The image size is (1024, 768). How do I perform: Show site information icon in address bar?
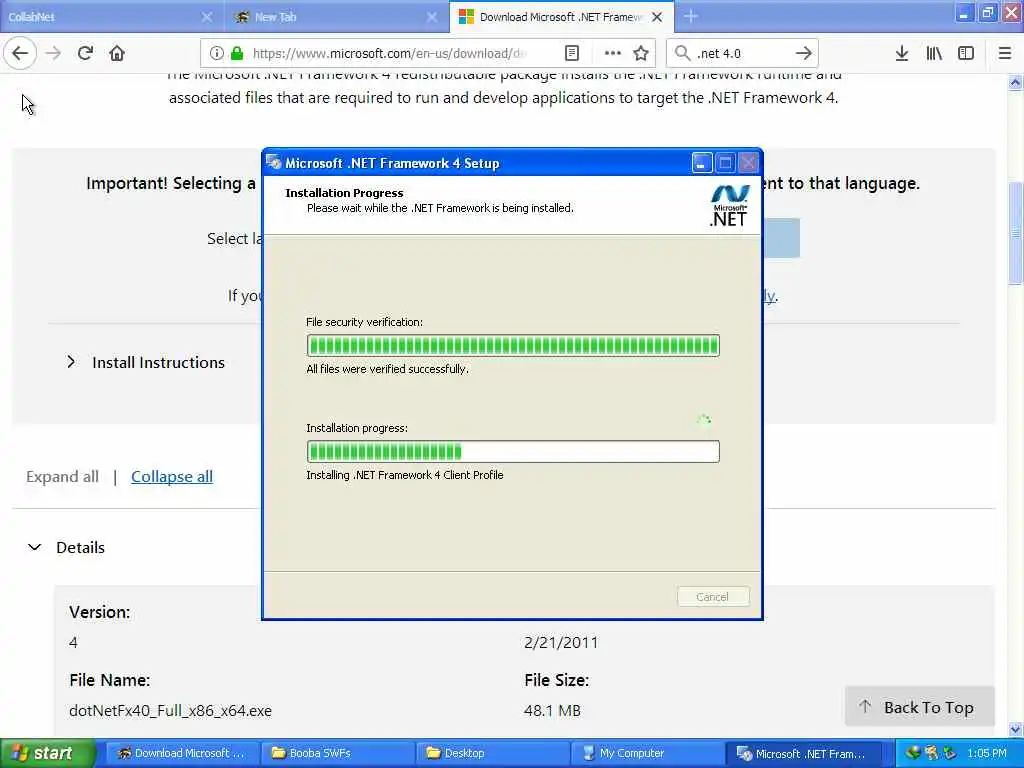(x=217, y=53)
